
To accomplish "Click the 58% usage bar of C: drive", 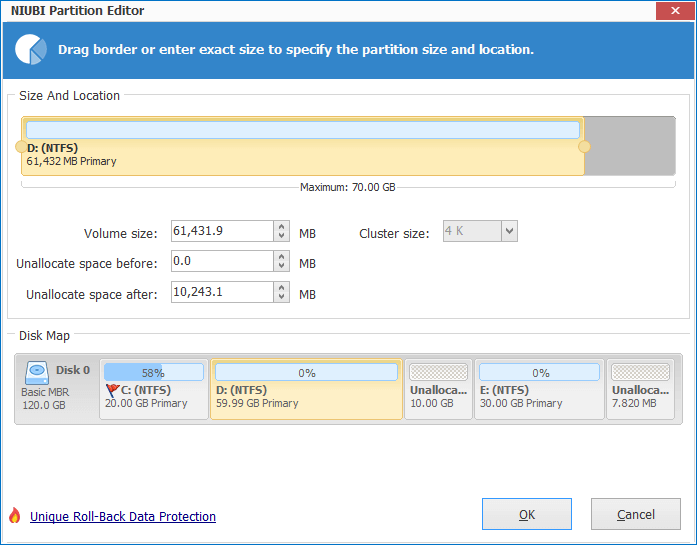I will 154,372.
